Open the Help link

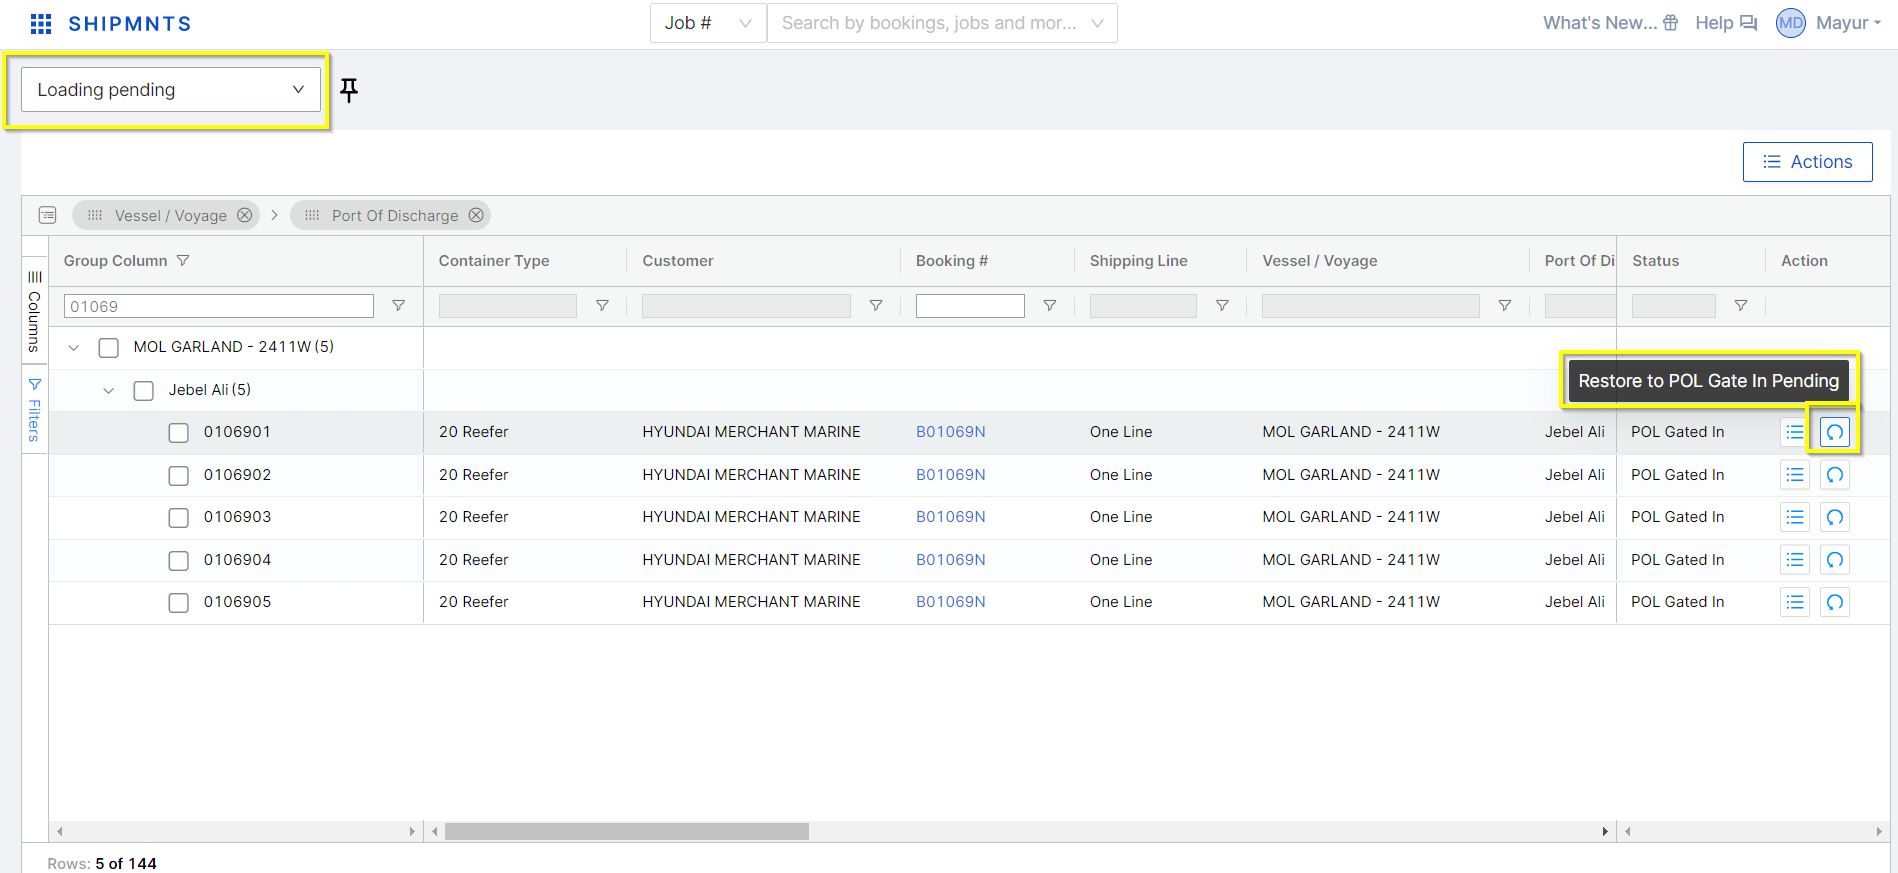(1714, 23)
